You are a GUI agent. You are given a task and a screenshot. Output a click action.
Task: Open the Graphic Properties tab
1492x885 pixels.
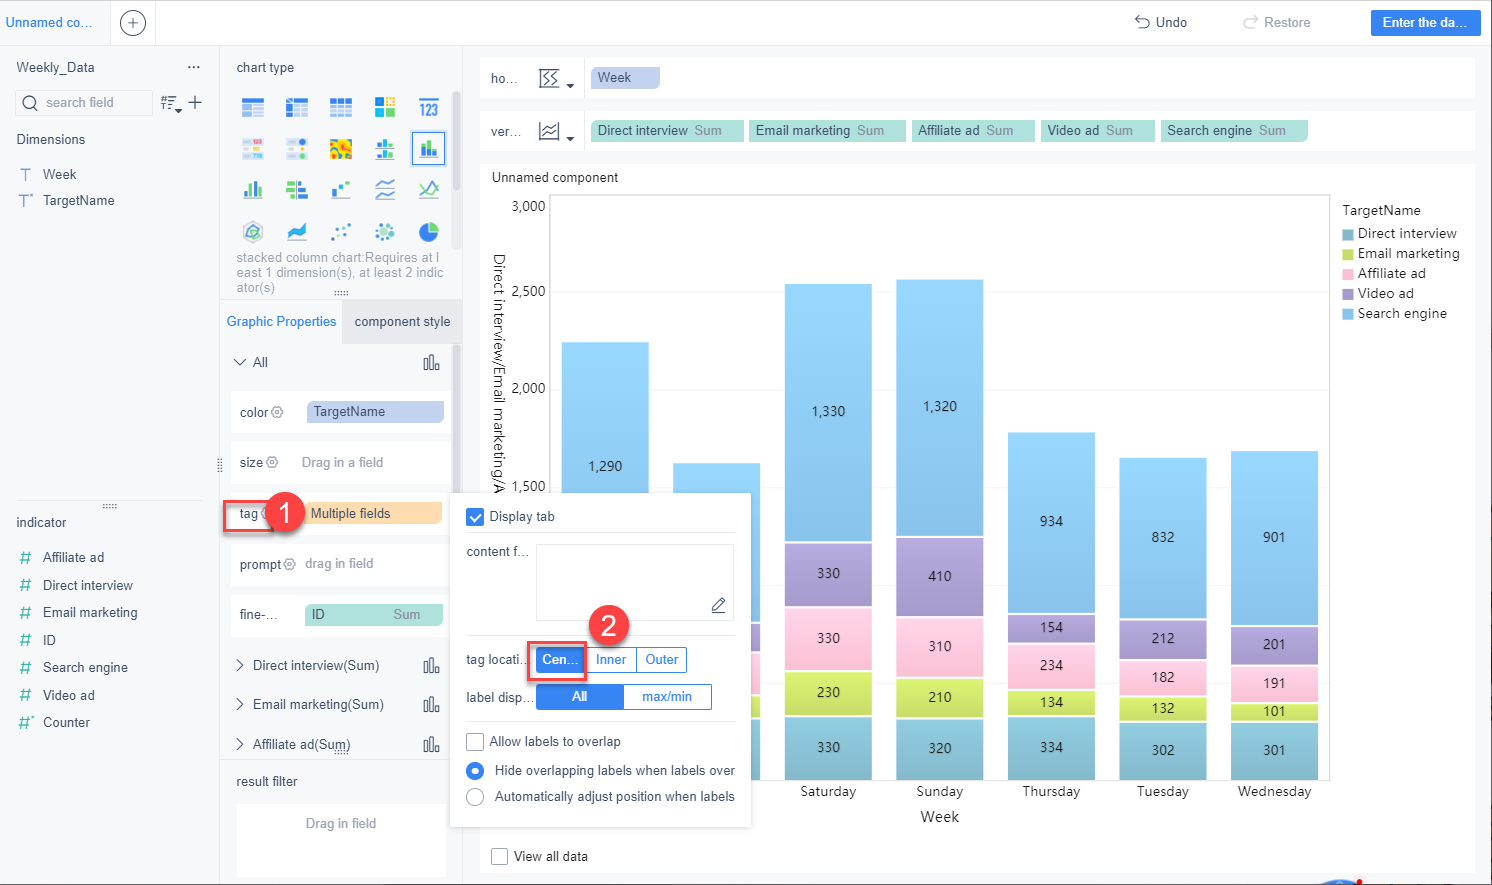tap(281, 322)
